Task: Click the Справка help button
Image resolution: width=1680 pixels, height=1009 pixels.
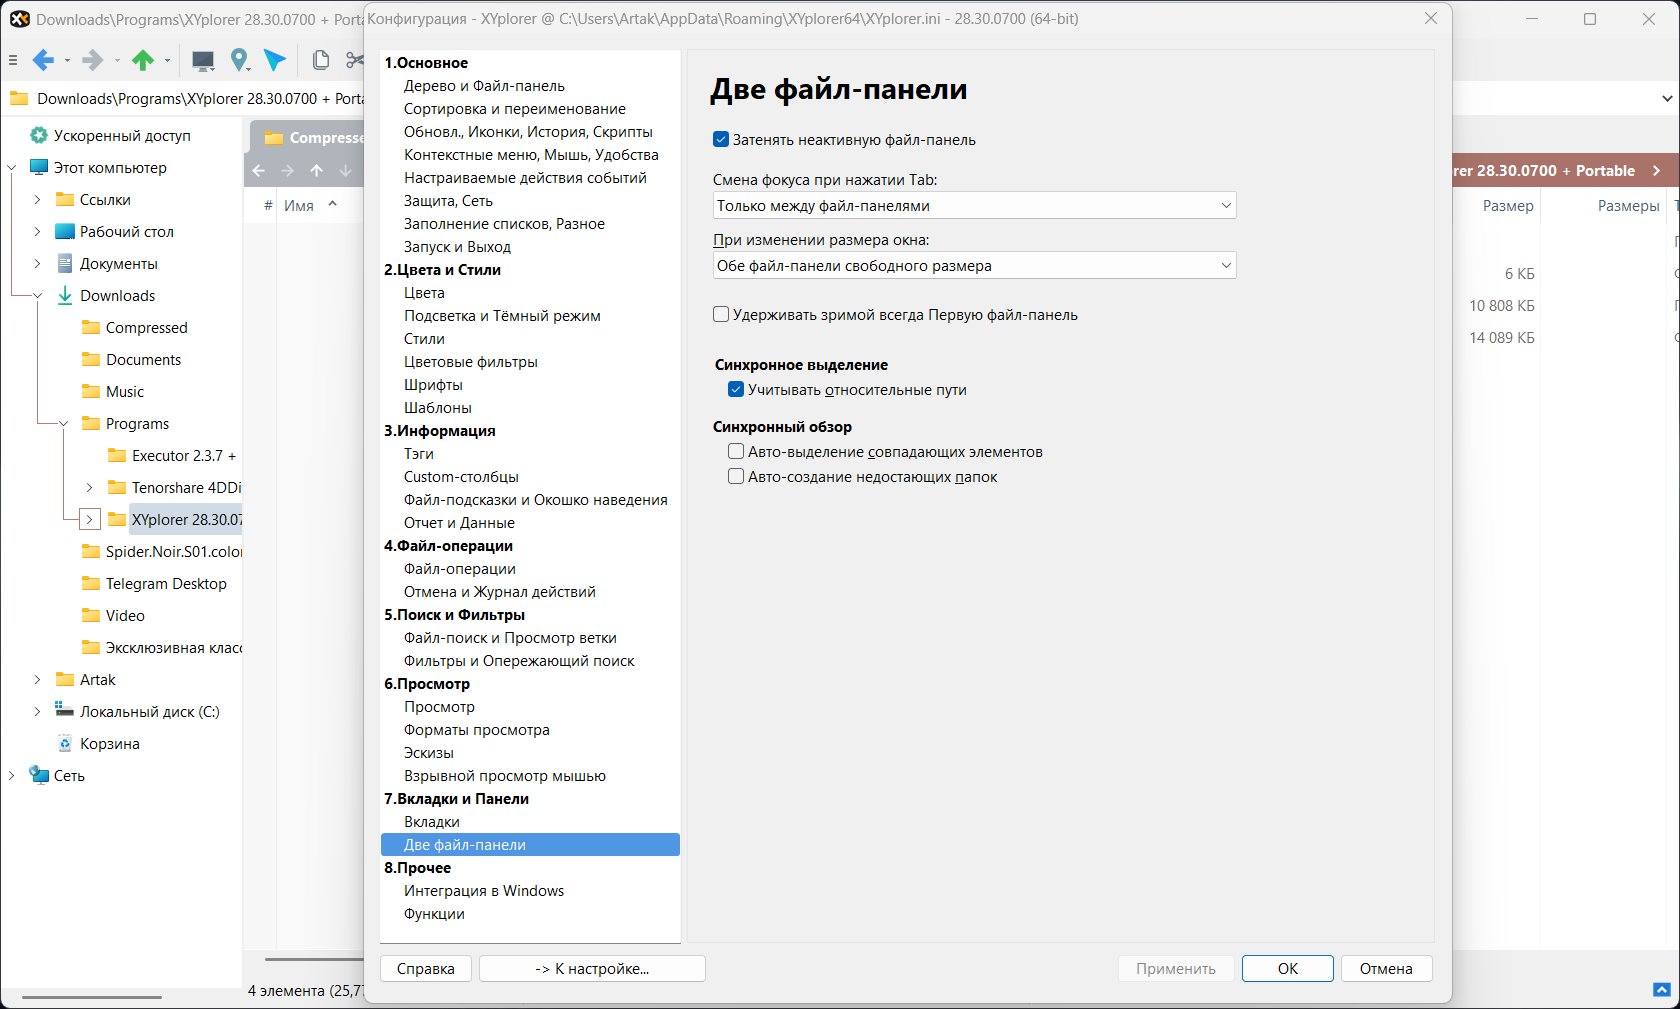Action: tap(426, 969)
